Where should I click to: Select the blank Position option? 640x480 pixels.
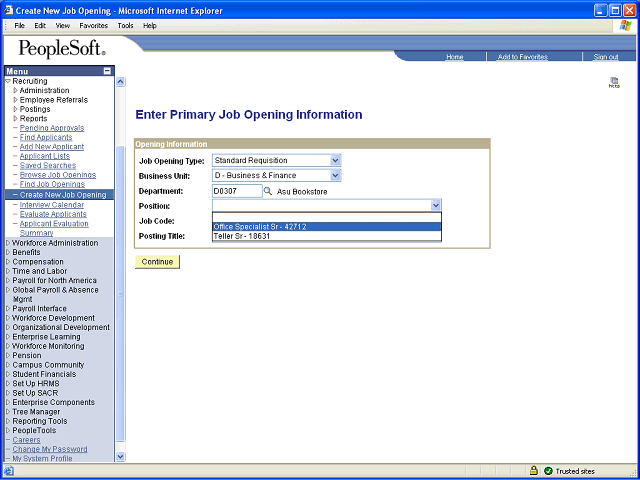click(327, 218)
